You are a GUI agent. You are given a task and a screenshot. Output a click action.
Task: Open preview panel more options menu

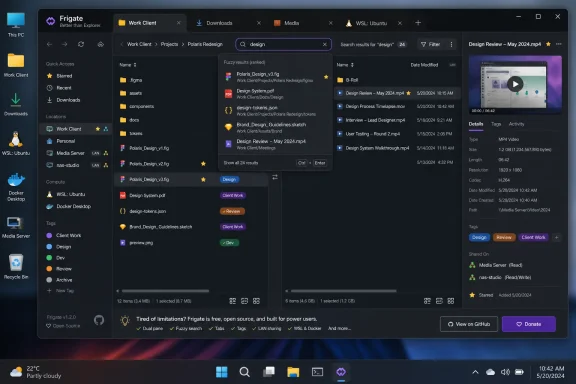(559, 44)
